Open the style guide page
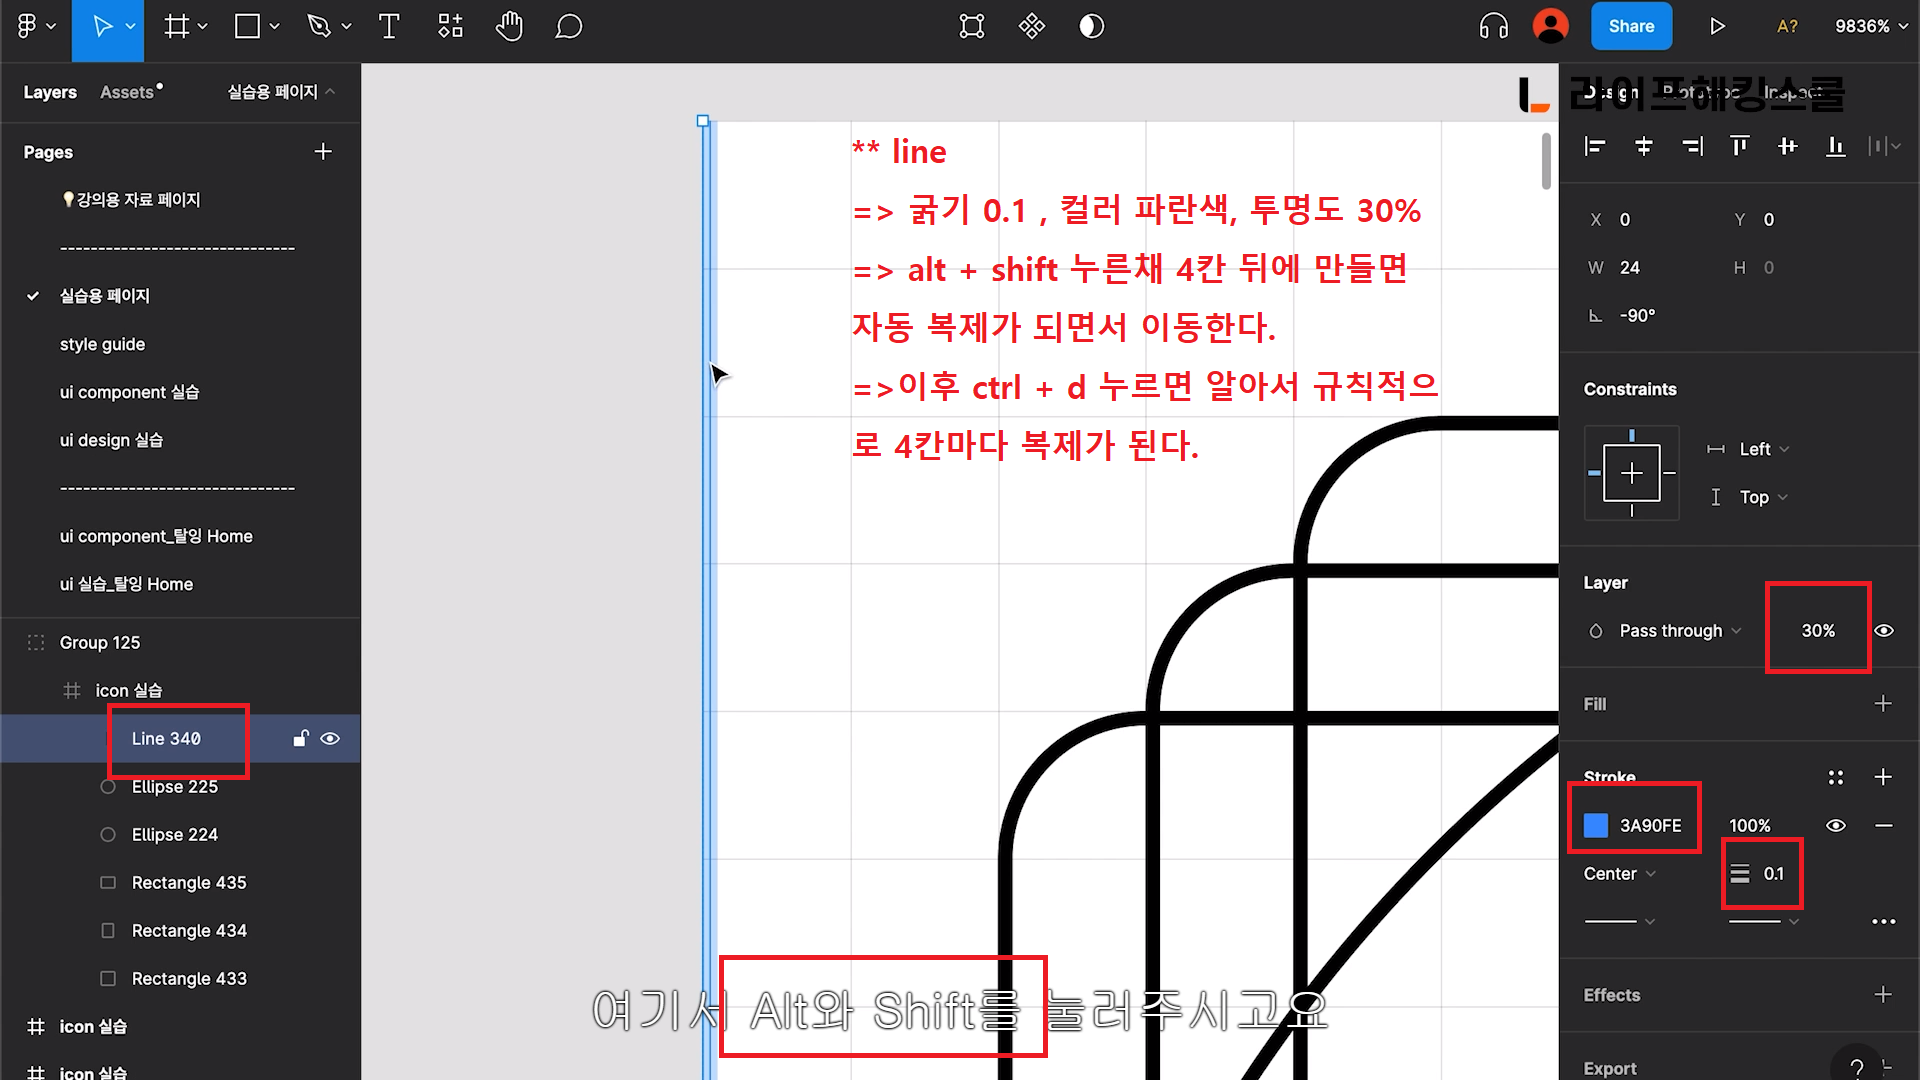The image size is (1920, 1080). point(102,344)
